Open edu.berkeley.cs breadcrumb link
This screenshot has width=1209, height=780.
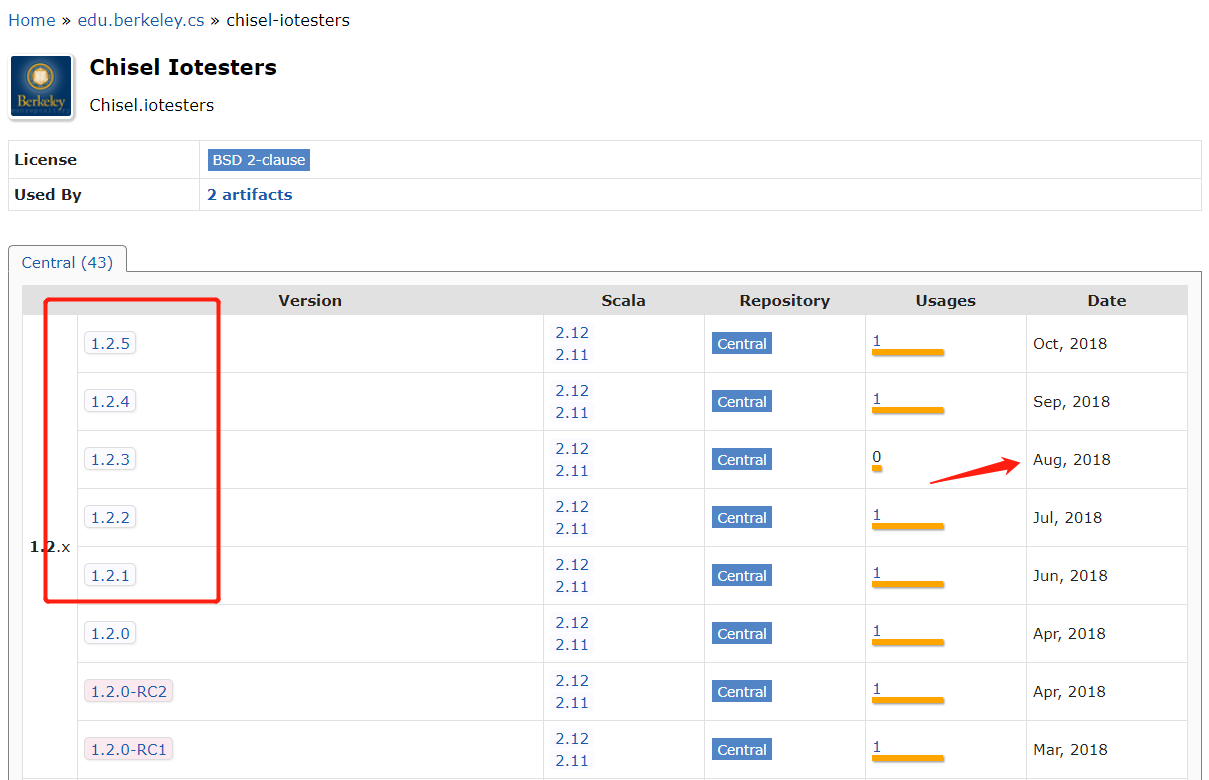[141, 20]
